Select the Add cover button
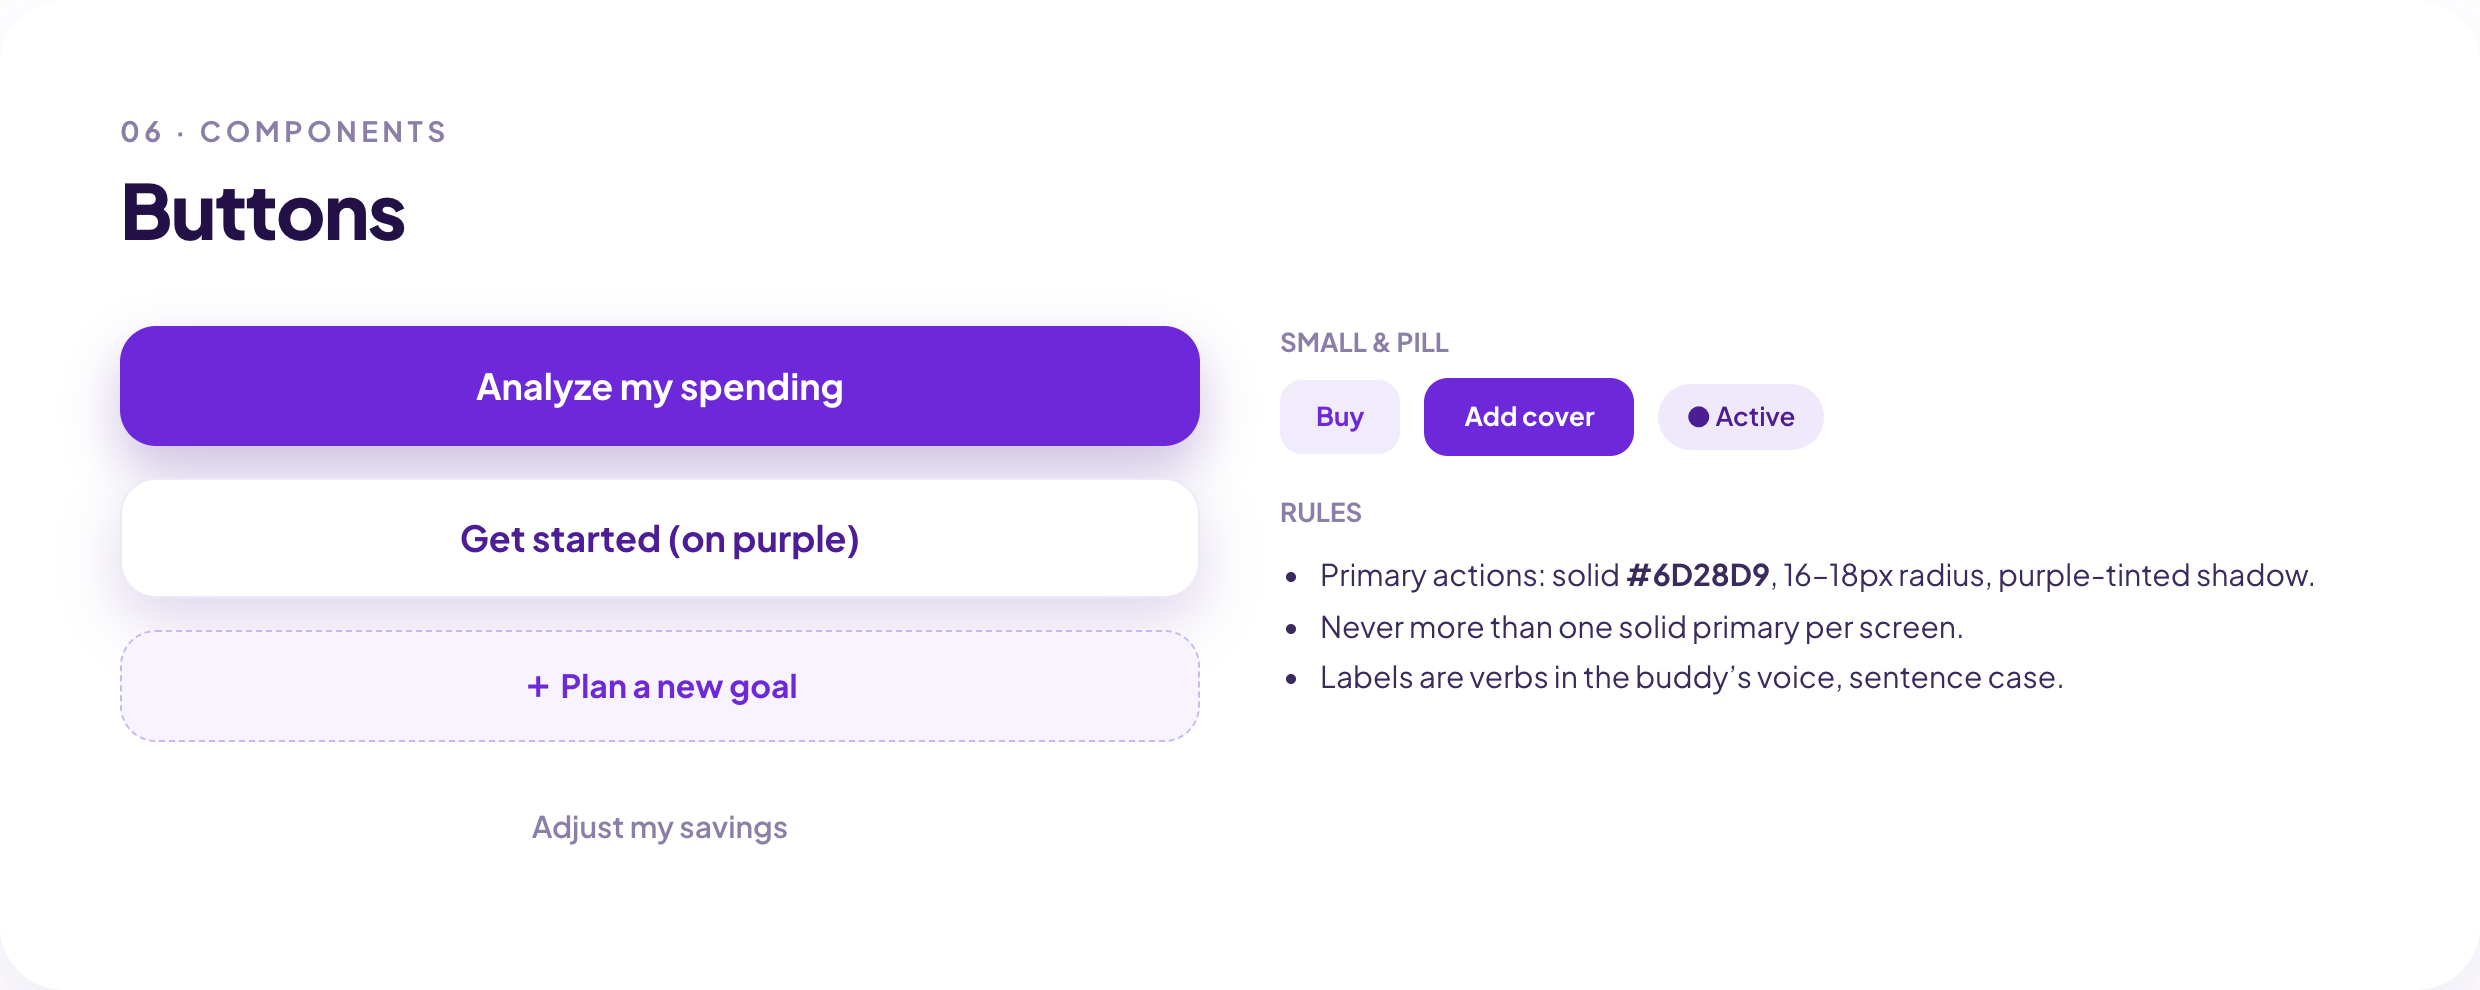 pyautogui.click(x=1529, y=417)
